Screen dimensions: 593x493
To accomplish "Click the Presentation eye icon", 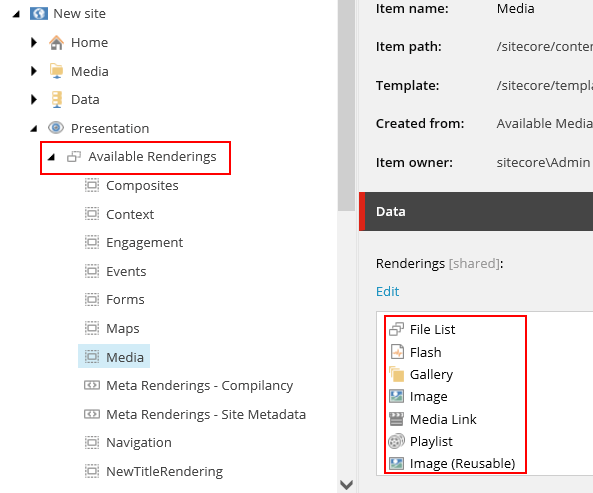I will click(x=56, y=128).
